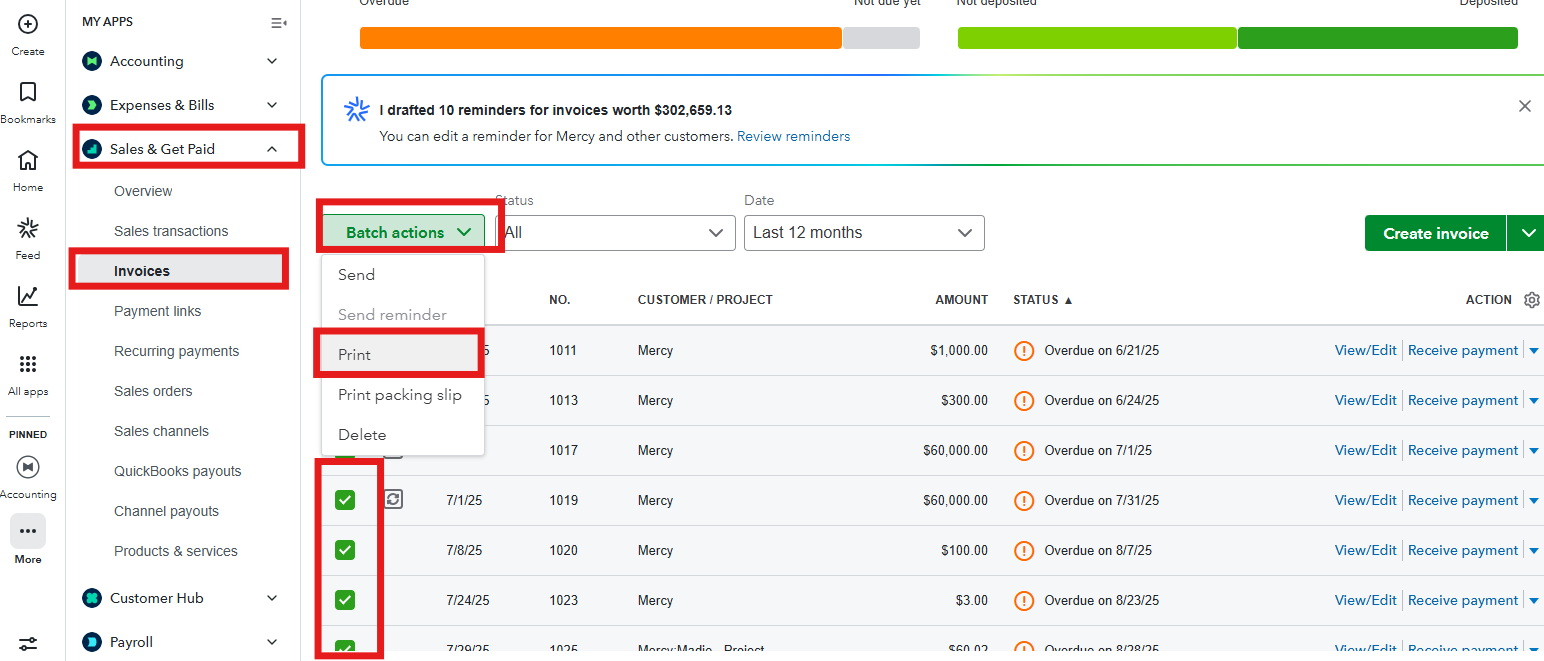
Task: Open Products & services page
Action: coord(176,551)
